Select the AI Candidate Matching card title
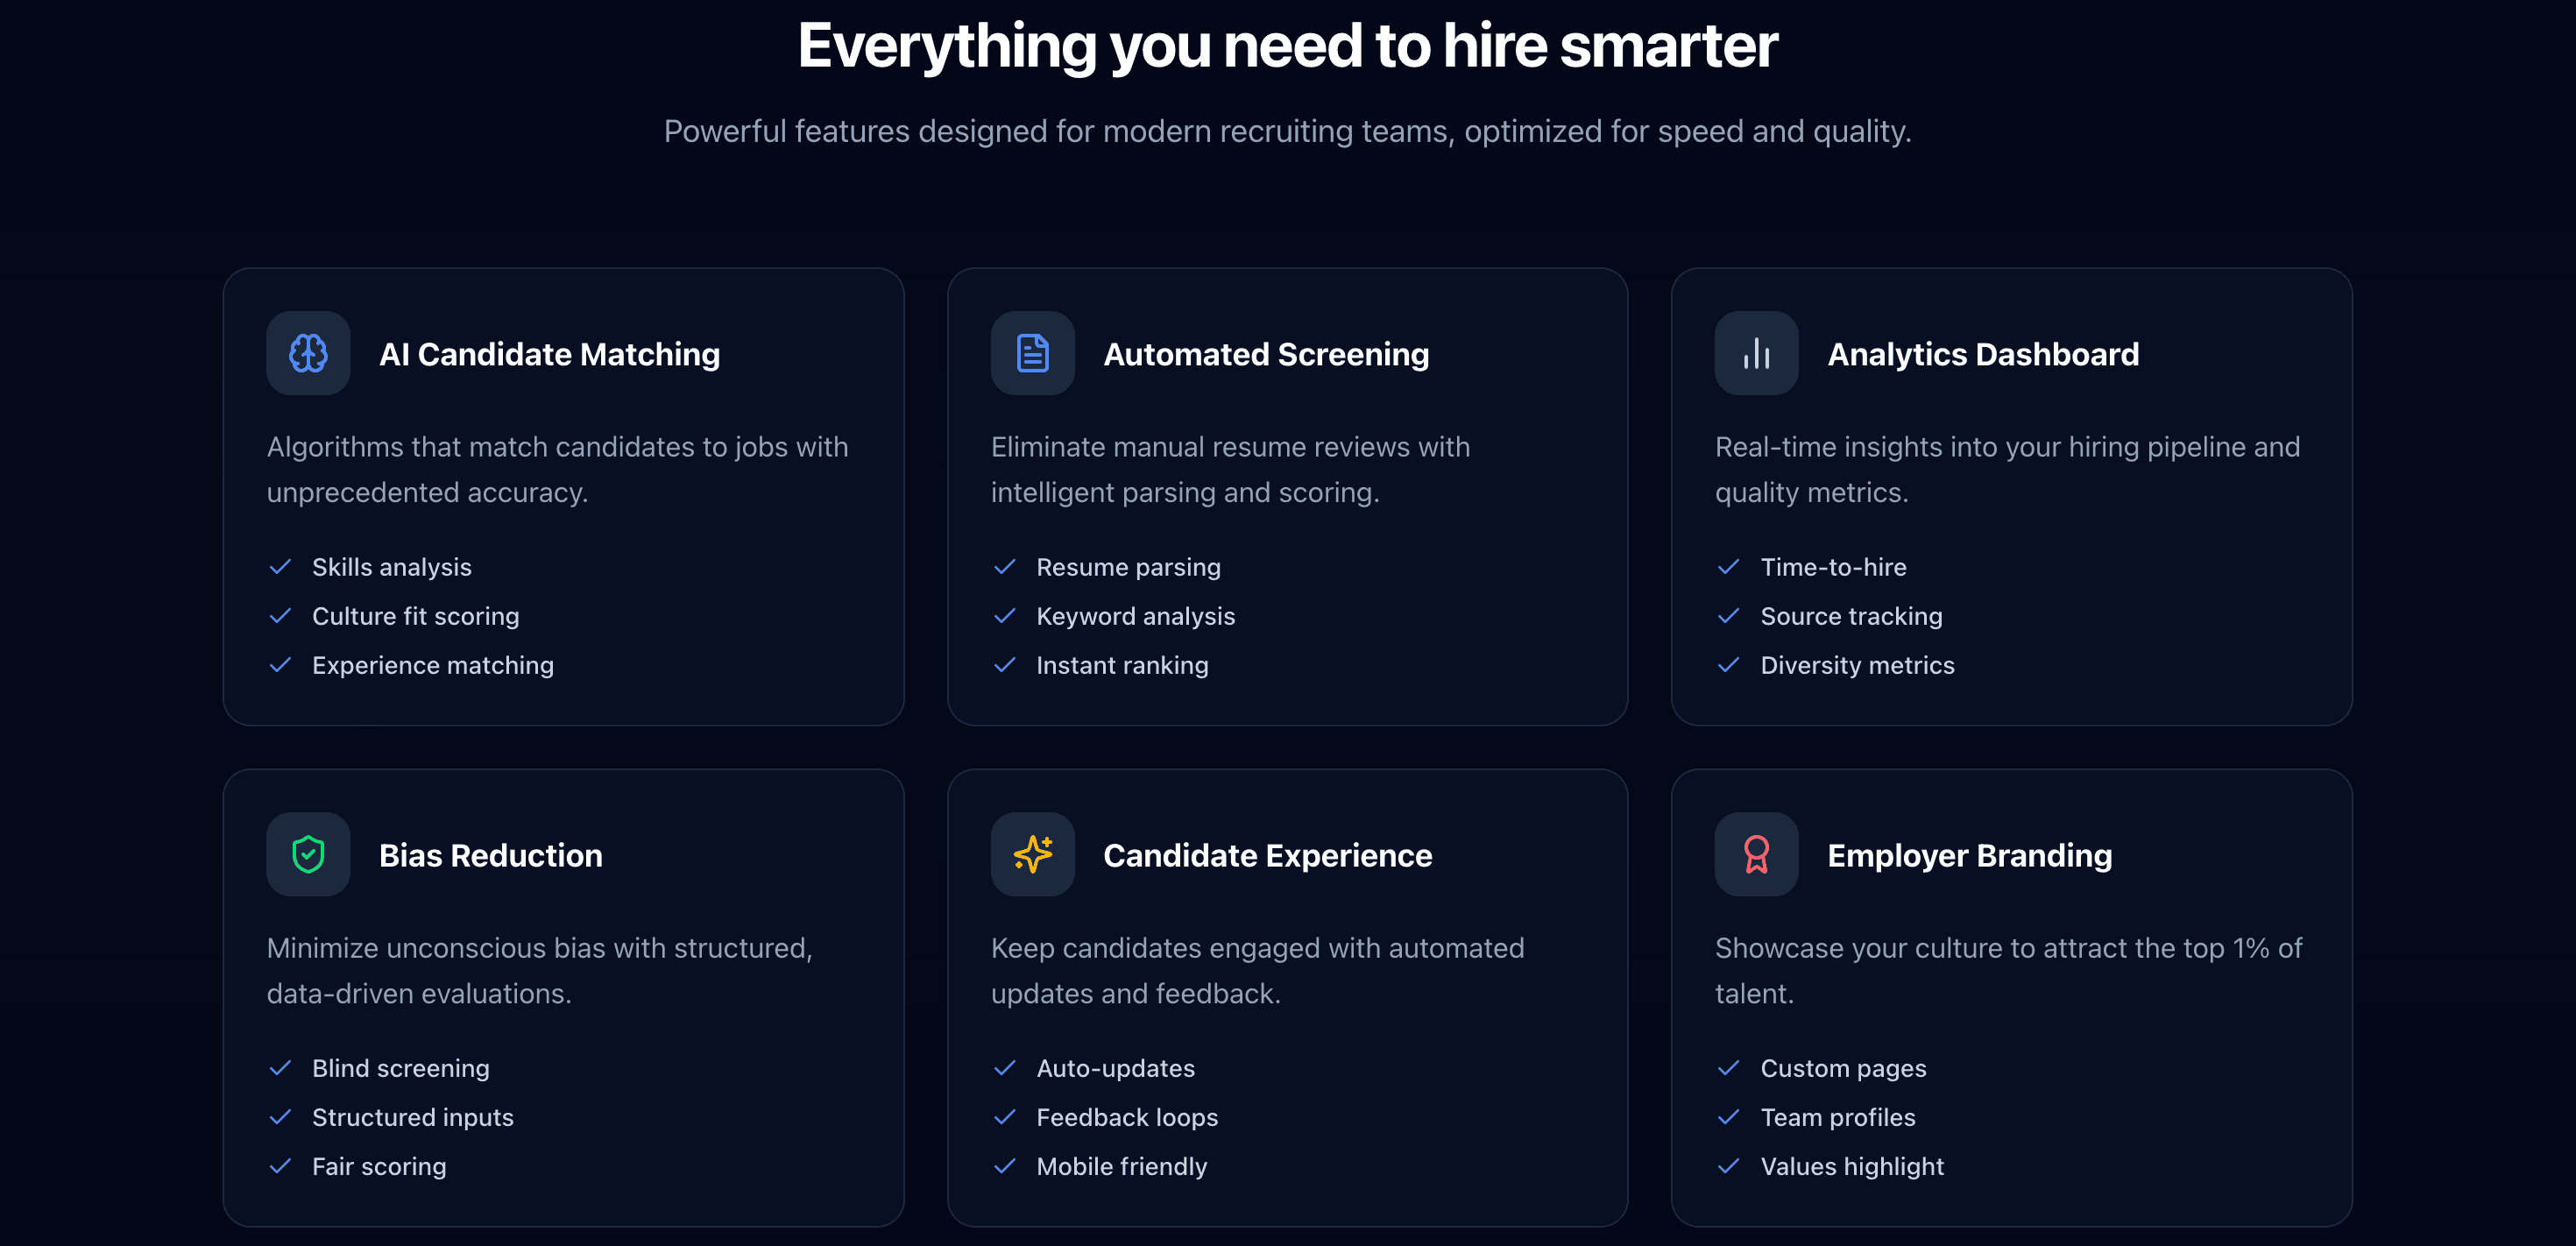Viewport: 2576px width, 1246px height. (x=549, y=354)
